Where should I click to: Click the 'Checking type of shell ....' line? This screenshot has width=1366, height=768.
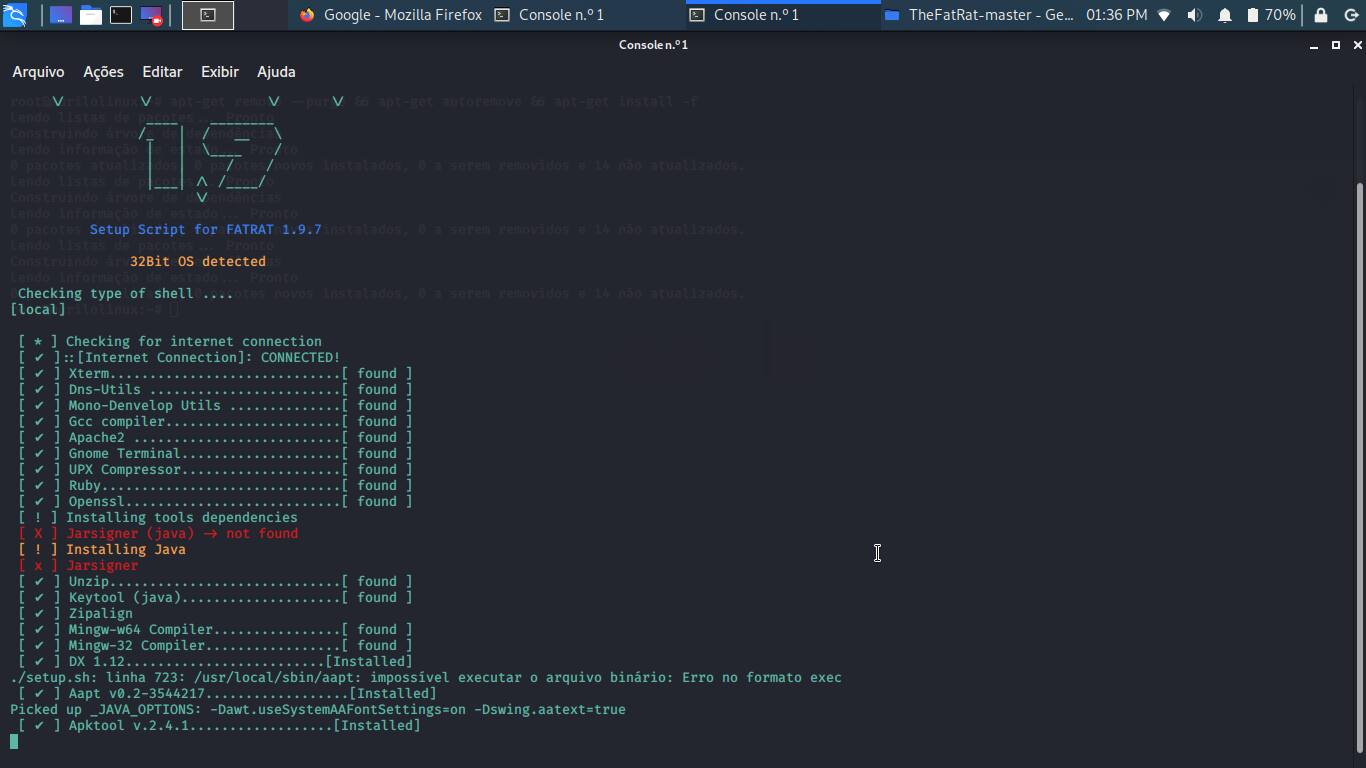[125, 293]
